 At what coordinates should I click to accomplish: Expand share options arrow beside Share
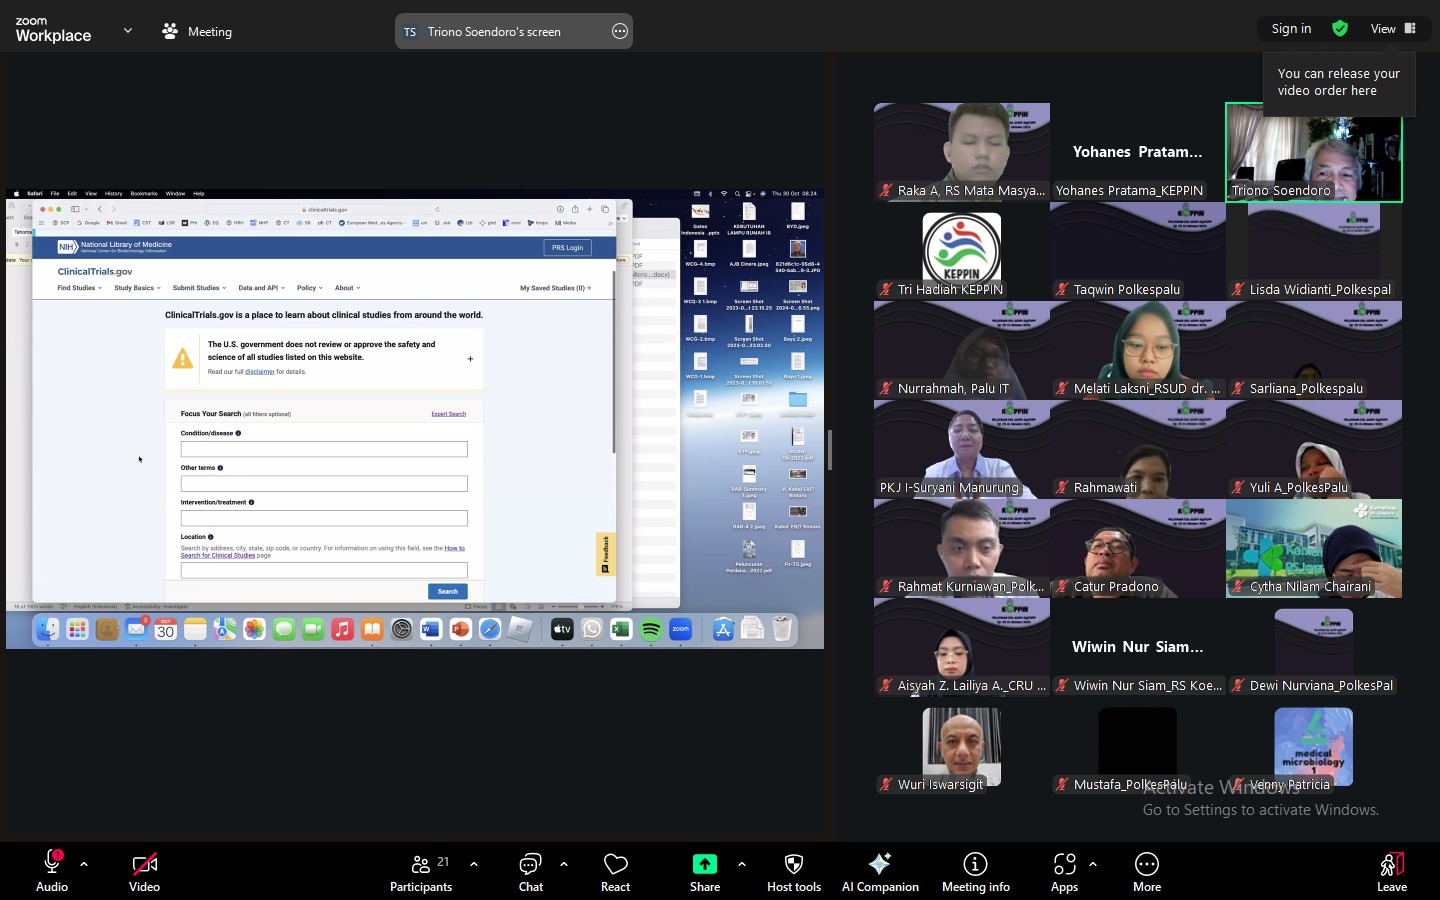[x=742, y=864]
